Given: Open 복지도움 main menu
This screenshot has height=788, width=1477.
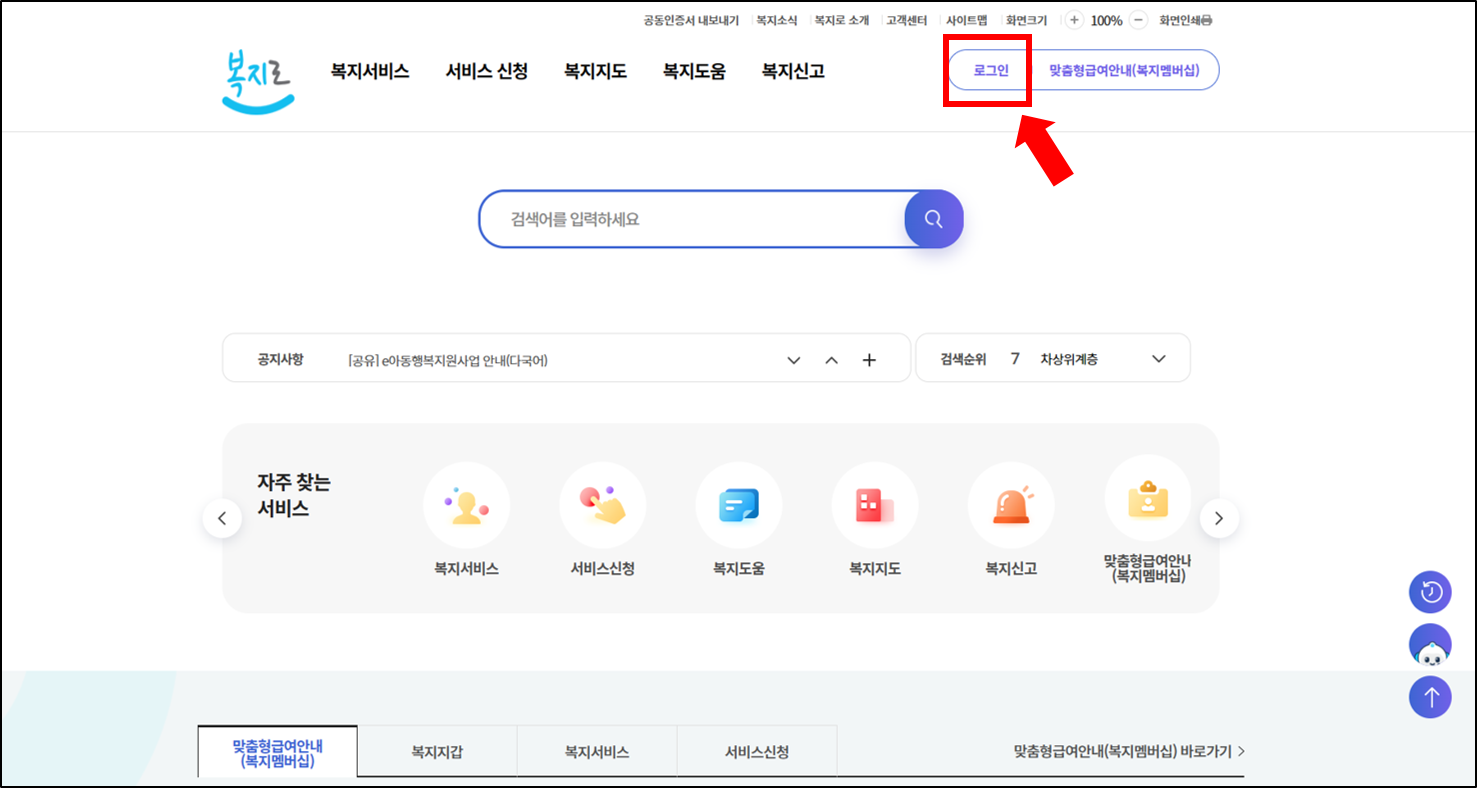Looking at the screenshot, I should pos(694,71).
